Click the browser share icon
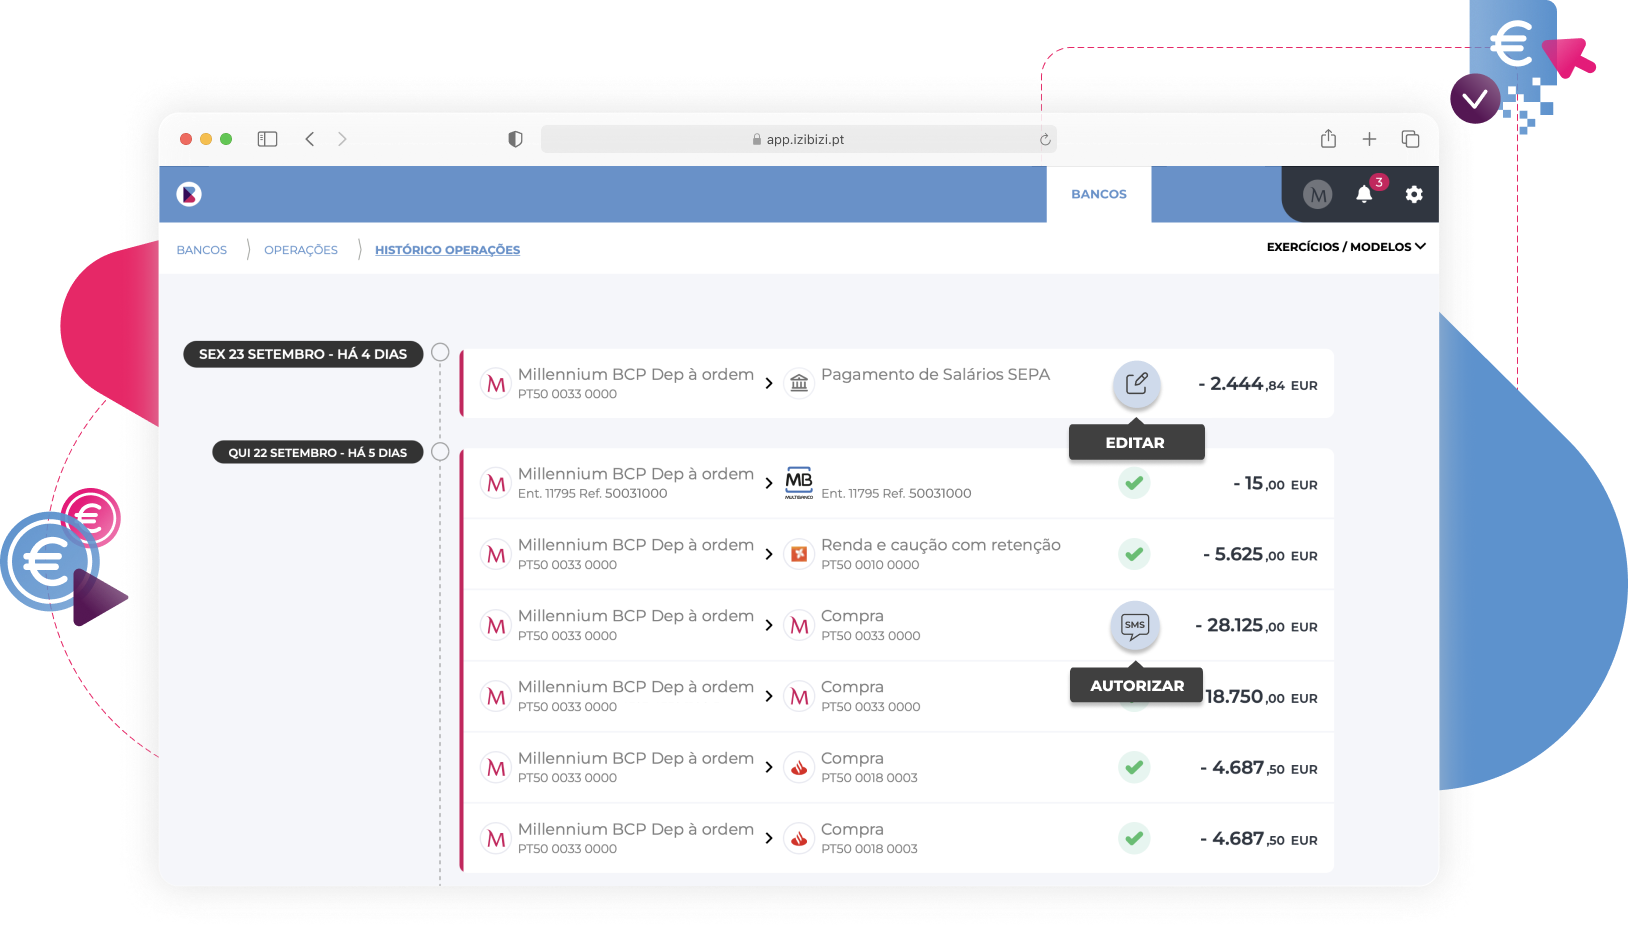Image resolution: width=1628 pixels, height=927 pixels. (1328, 139)
